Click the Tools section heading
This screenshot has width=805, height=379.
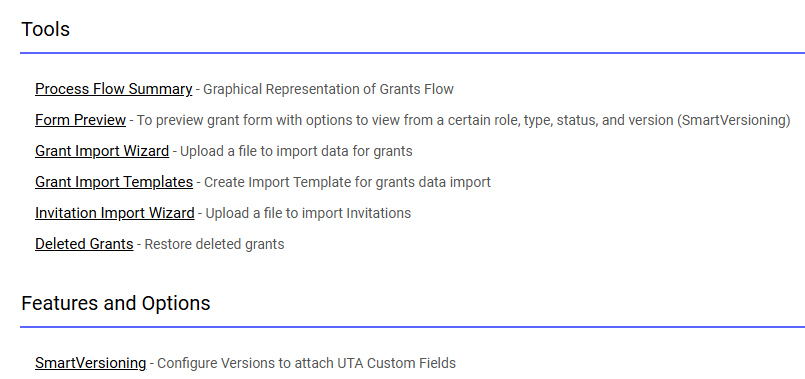click(x=45, y=29)
